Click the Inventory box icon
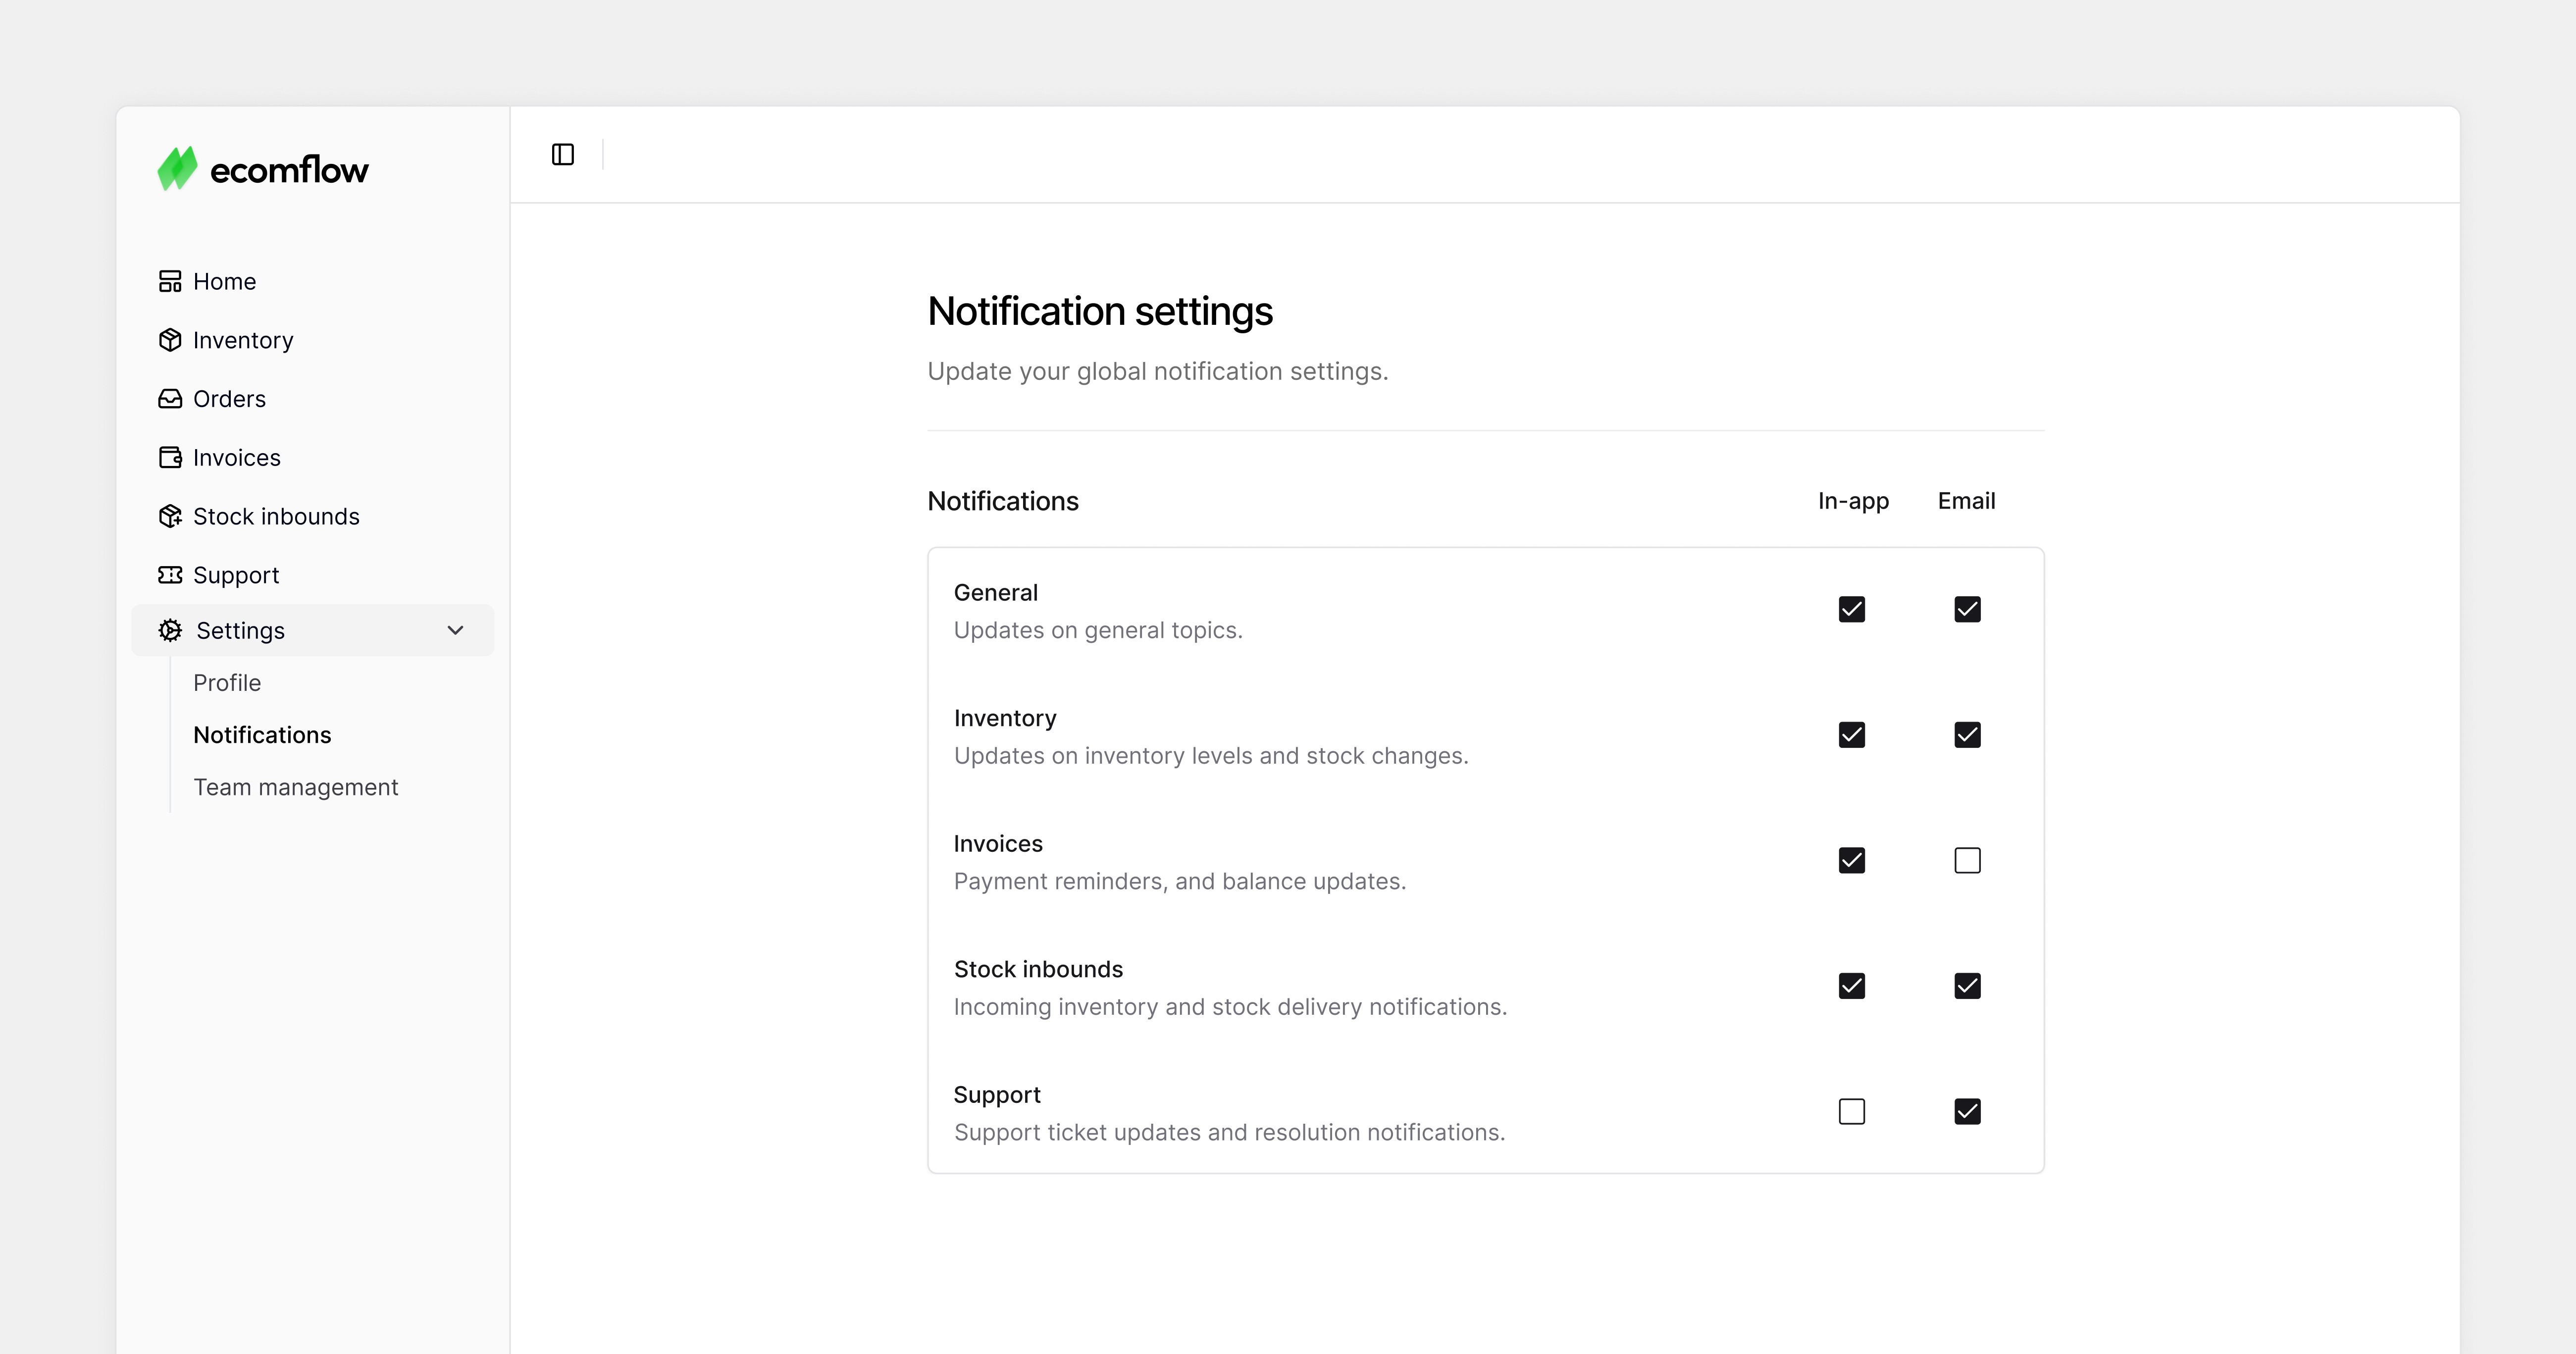 (x=170, y=340)
